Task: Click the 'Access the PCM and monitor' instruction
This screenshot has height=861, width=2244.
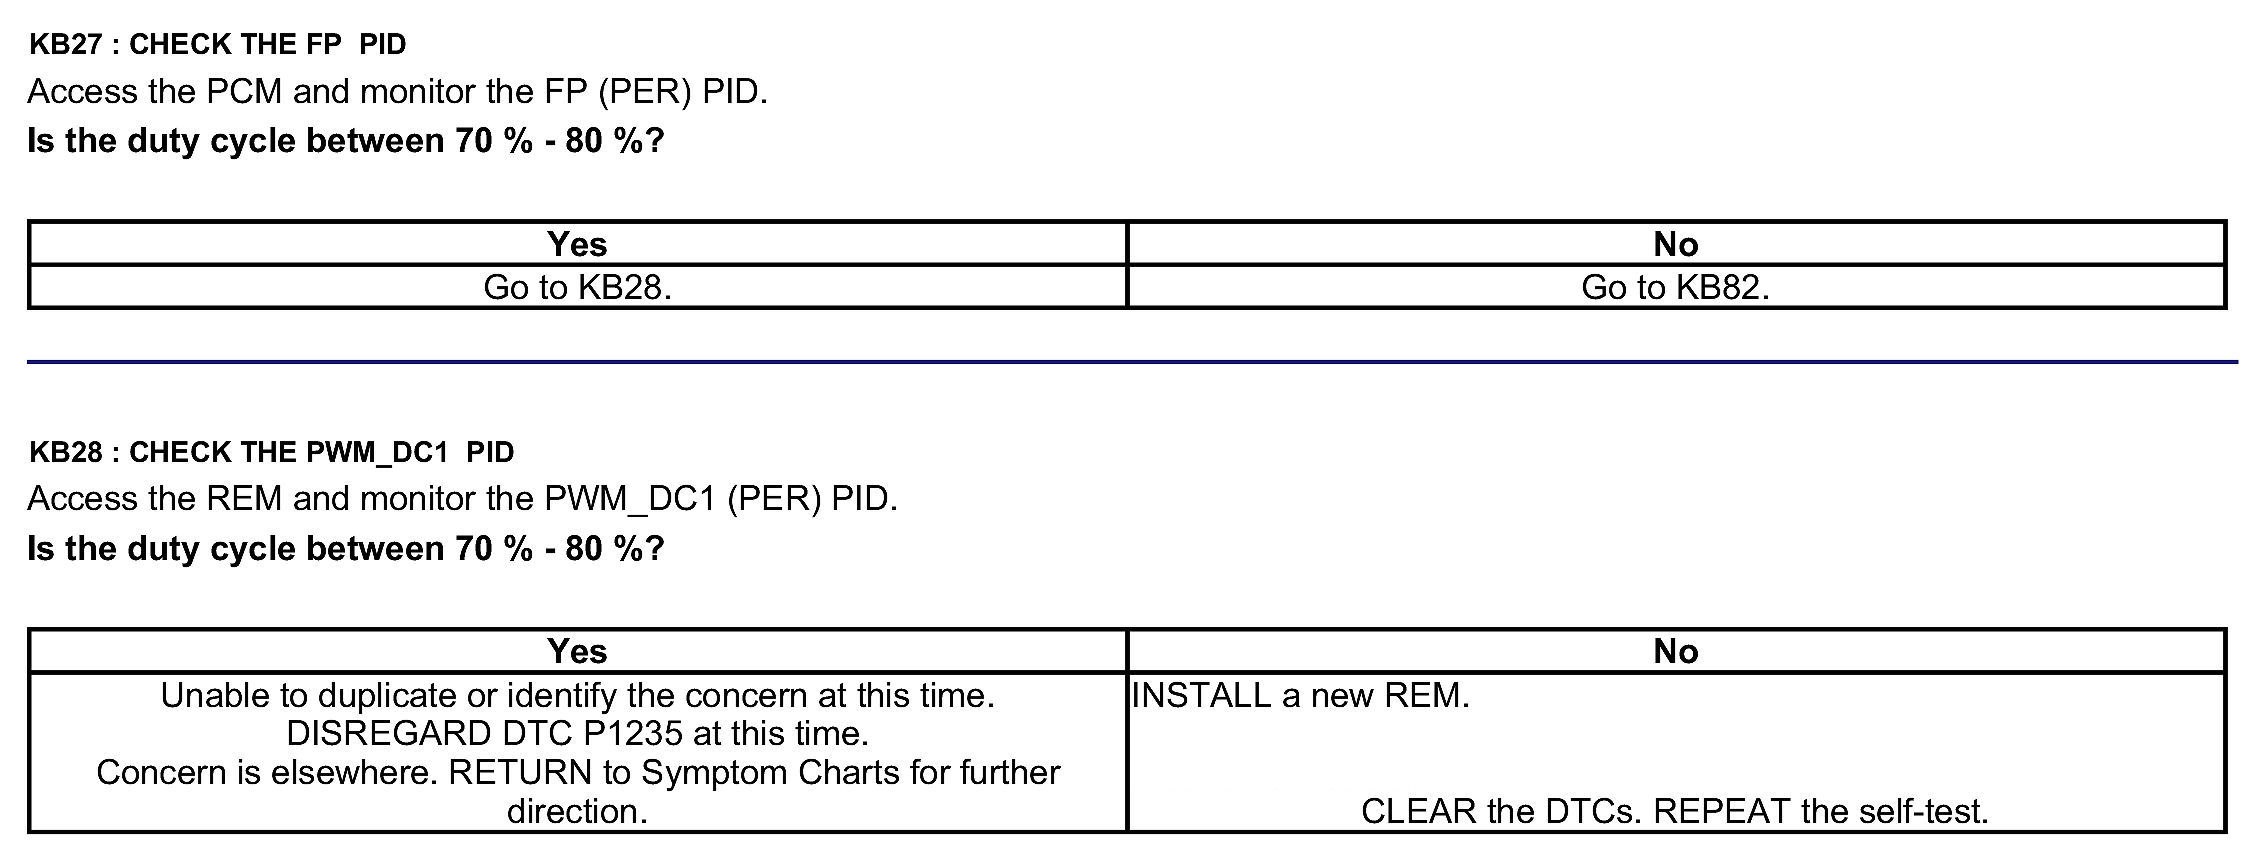Action: 397,92
